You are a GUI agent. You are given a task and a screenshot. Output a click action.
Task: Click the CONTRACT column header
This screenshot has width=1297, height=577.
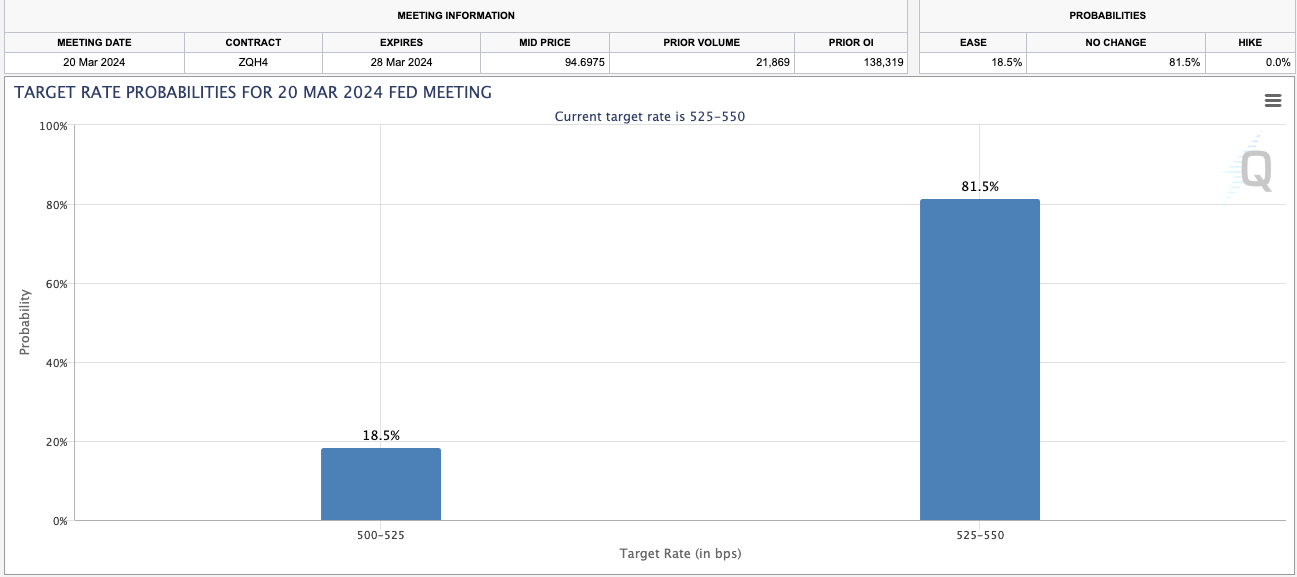coord(253,42)
